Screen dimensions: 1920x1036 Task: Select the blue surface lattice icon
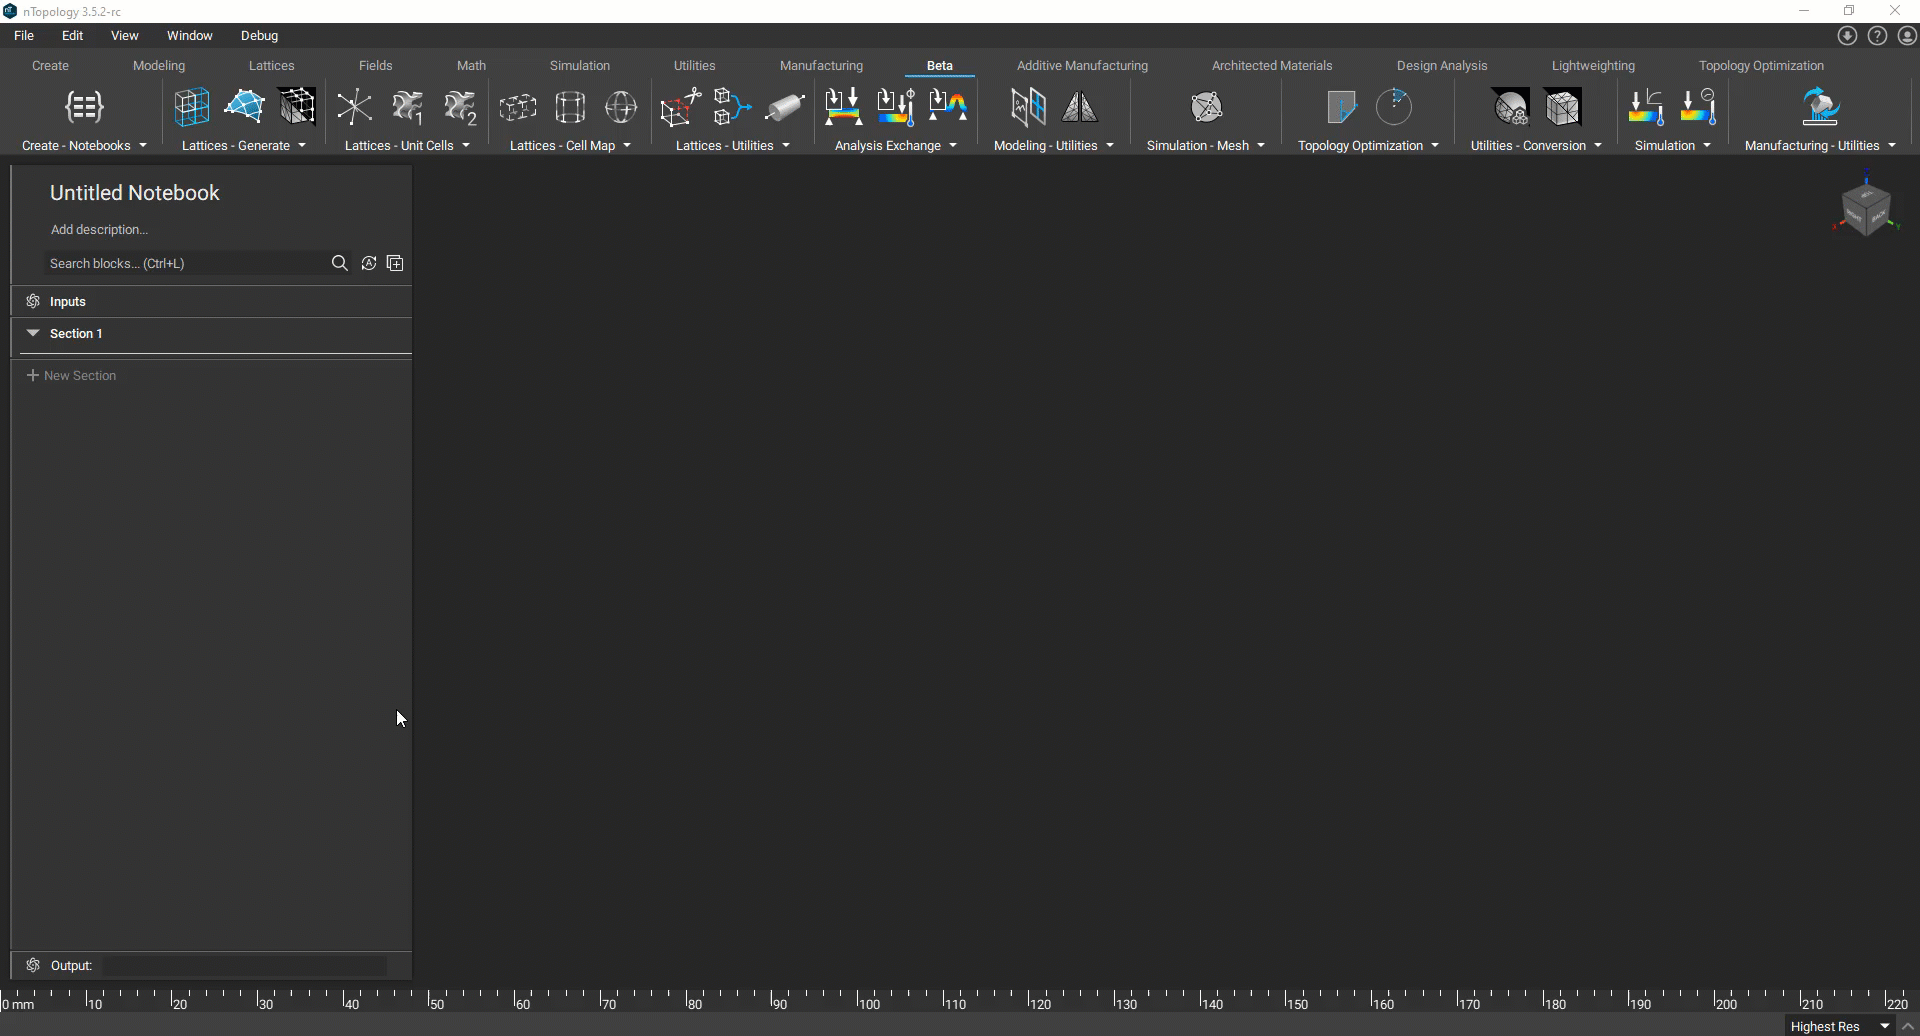[245, 107]
